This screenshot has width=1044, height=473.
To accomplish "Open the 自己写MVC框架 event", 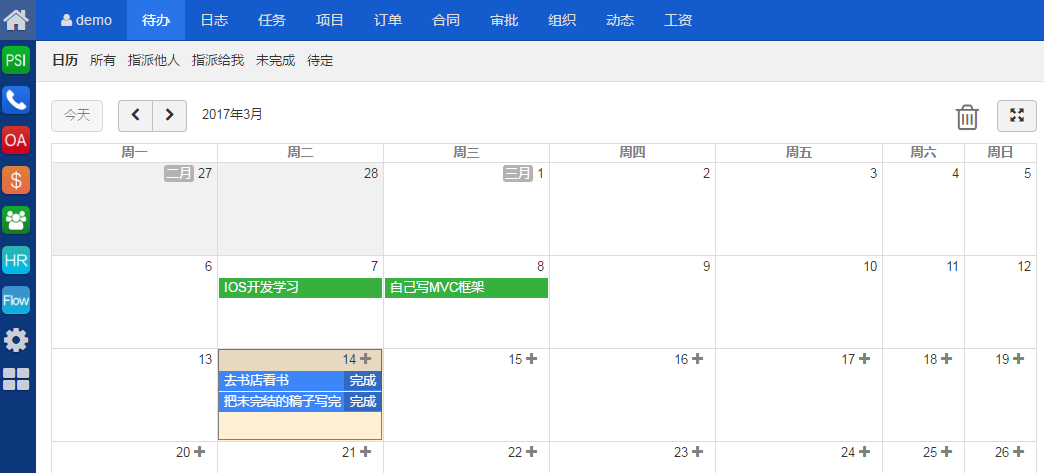I will [466, 288].
